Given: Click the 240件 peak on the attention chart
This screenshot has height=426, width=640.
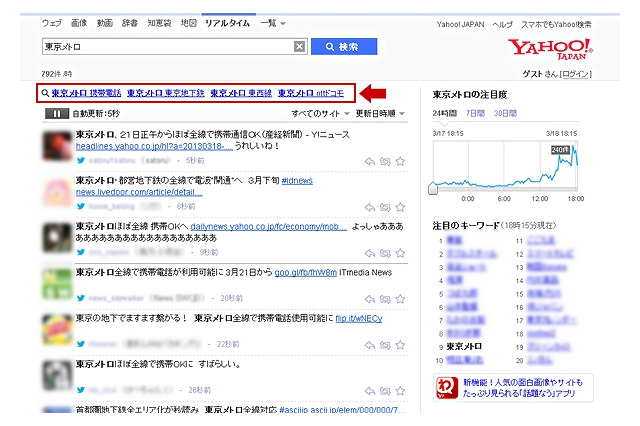Looking at the screenshot, I should pyautogui.click(x=559, y=150).
